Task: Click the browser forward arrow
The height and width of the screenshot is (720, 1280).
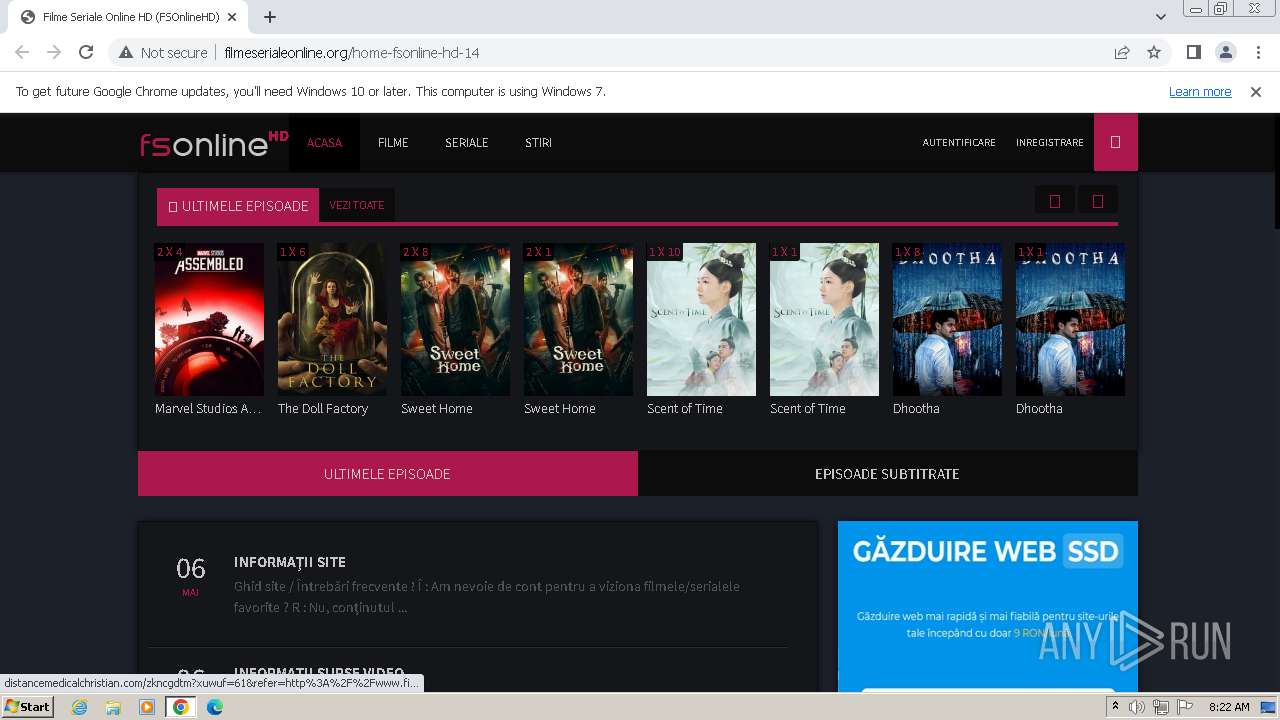Action: pos(54,52)
